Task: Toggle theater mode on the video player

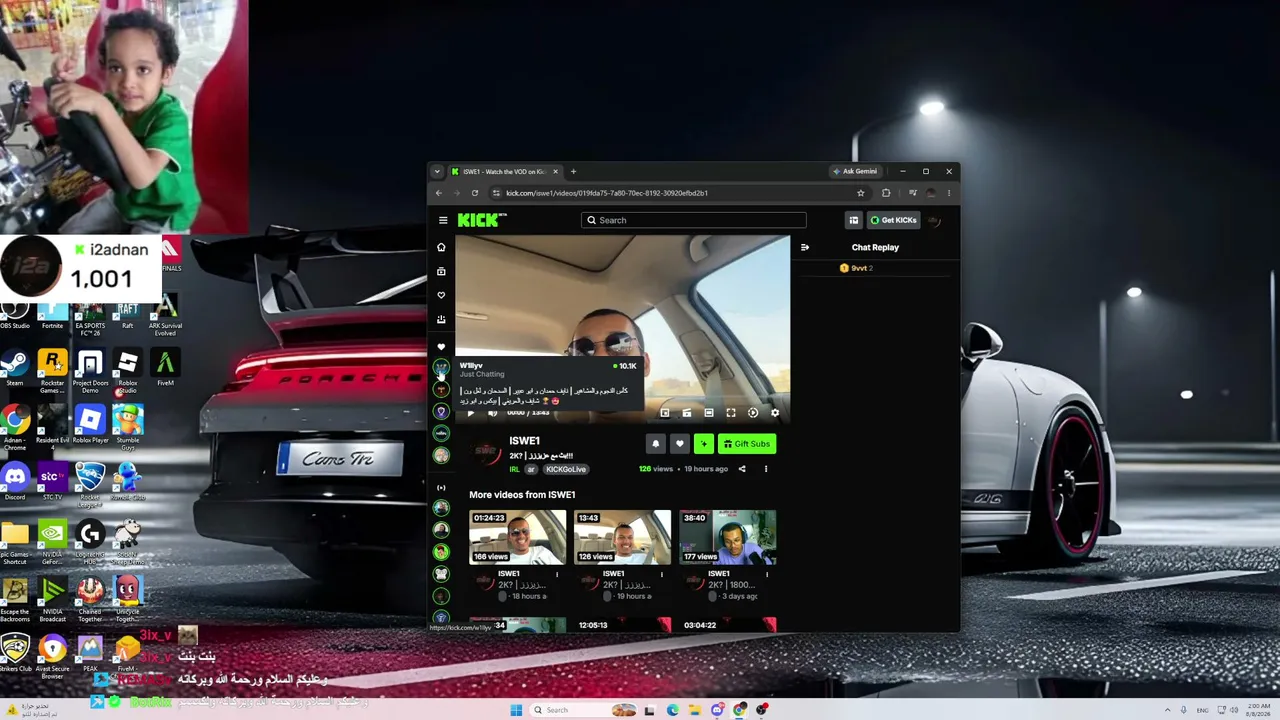Action: pyautogui.click(x=709, y=413)
